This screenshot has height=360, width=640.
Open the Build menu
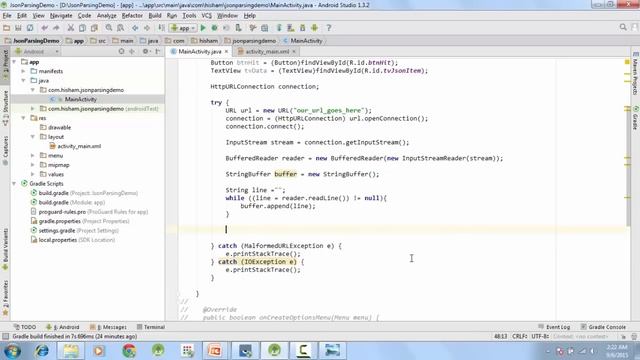tap(155, 16)
